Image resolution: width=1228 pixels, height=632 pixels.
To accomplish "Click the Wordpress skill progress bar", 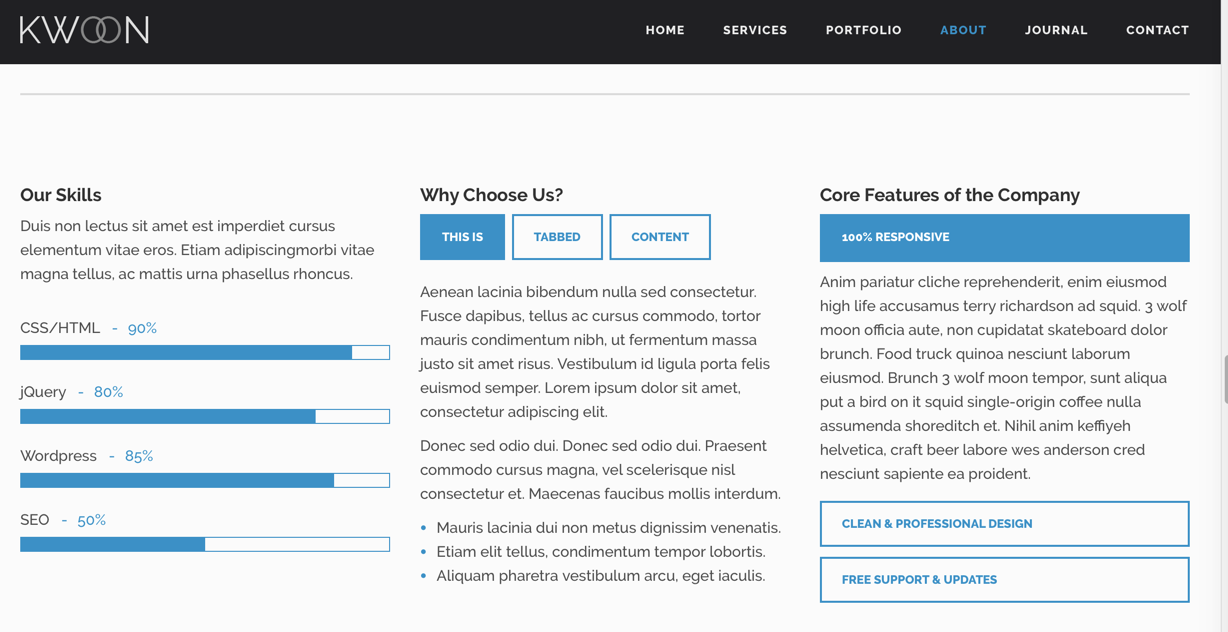I will [x=205, y=480].
